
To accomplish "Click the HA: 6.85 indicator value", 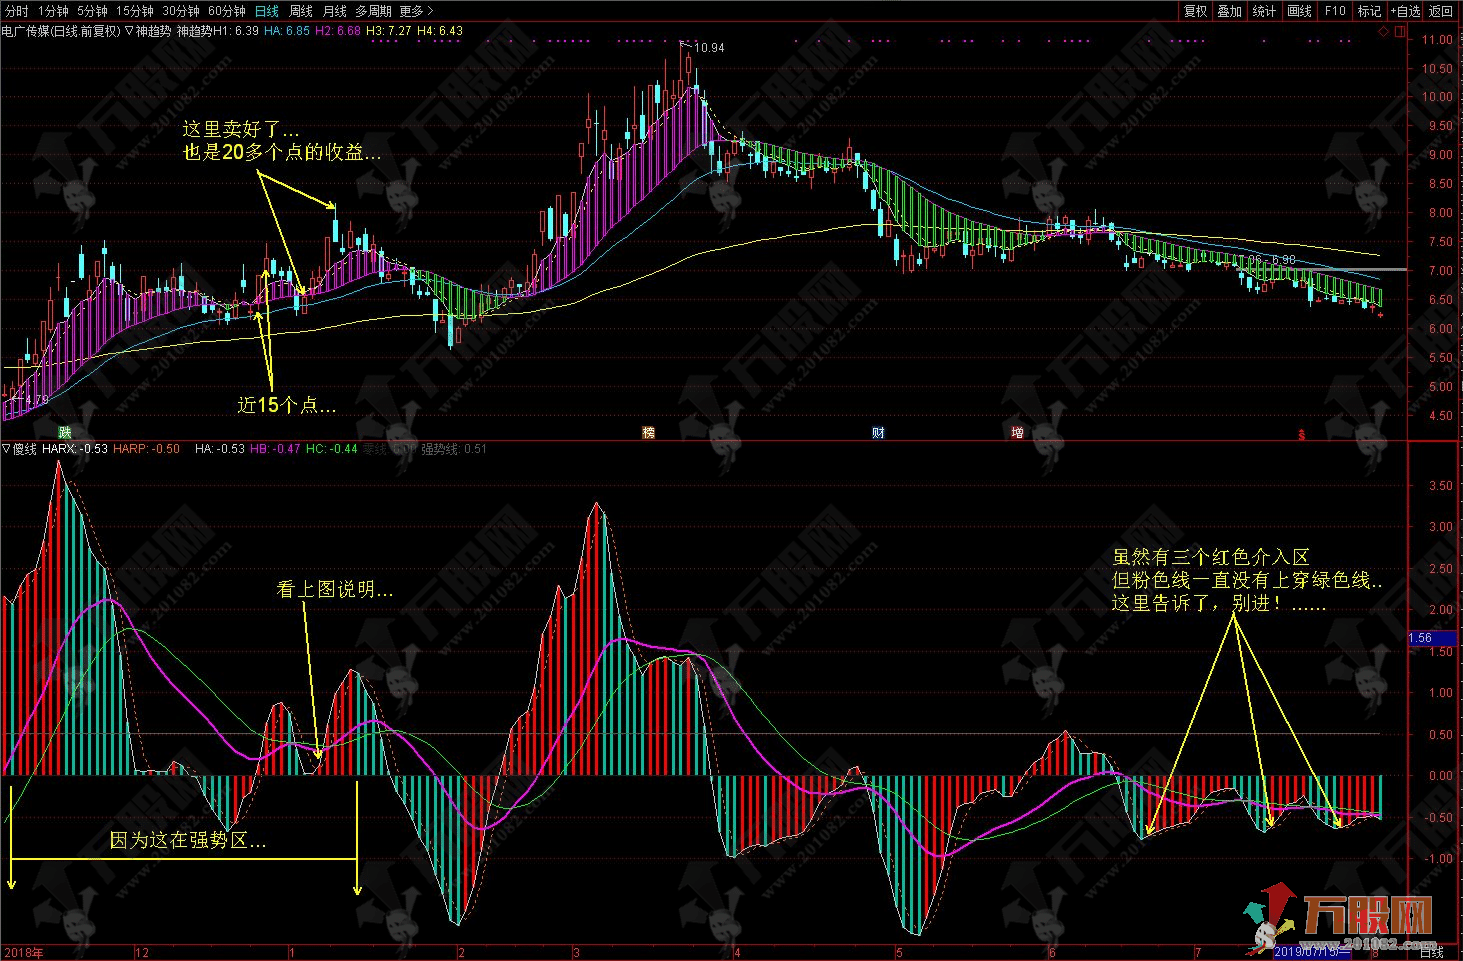I will 287,31.
